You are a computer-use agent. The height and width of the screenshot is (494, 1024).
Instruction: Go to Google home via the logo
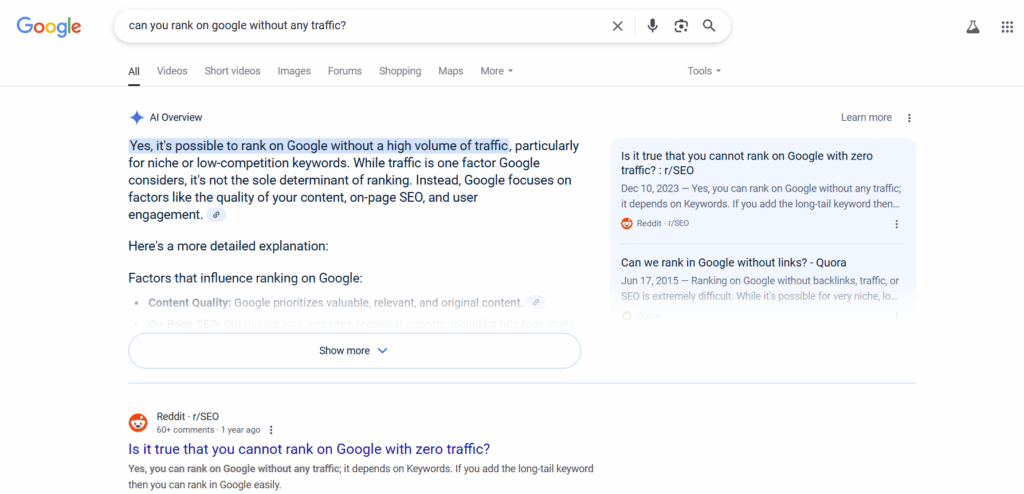pos(49,26)
